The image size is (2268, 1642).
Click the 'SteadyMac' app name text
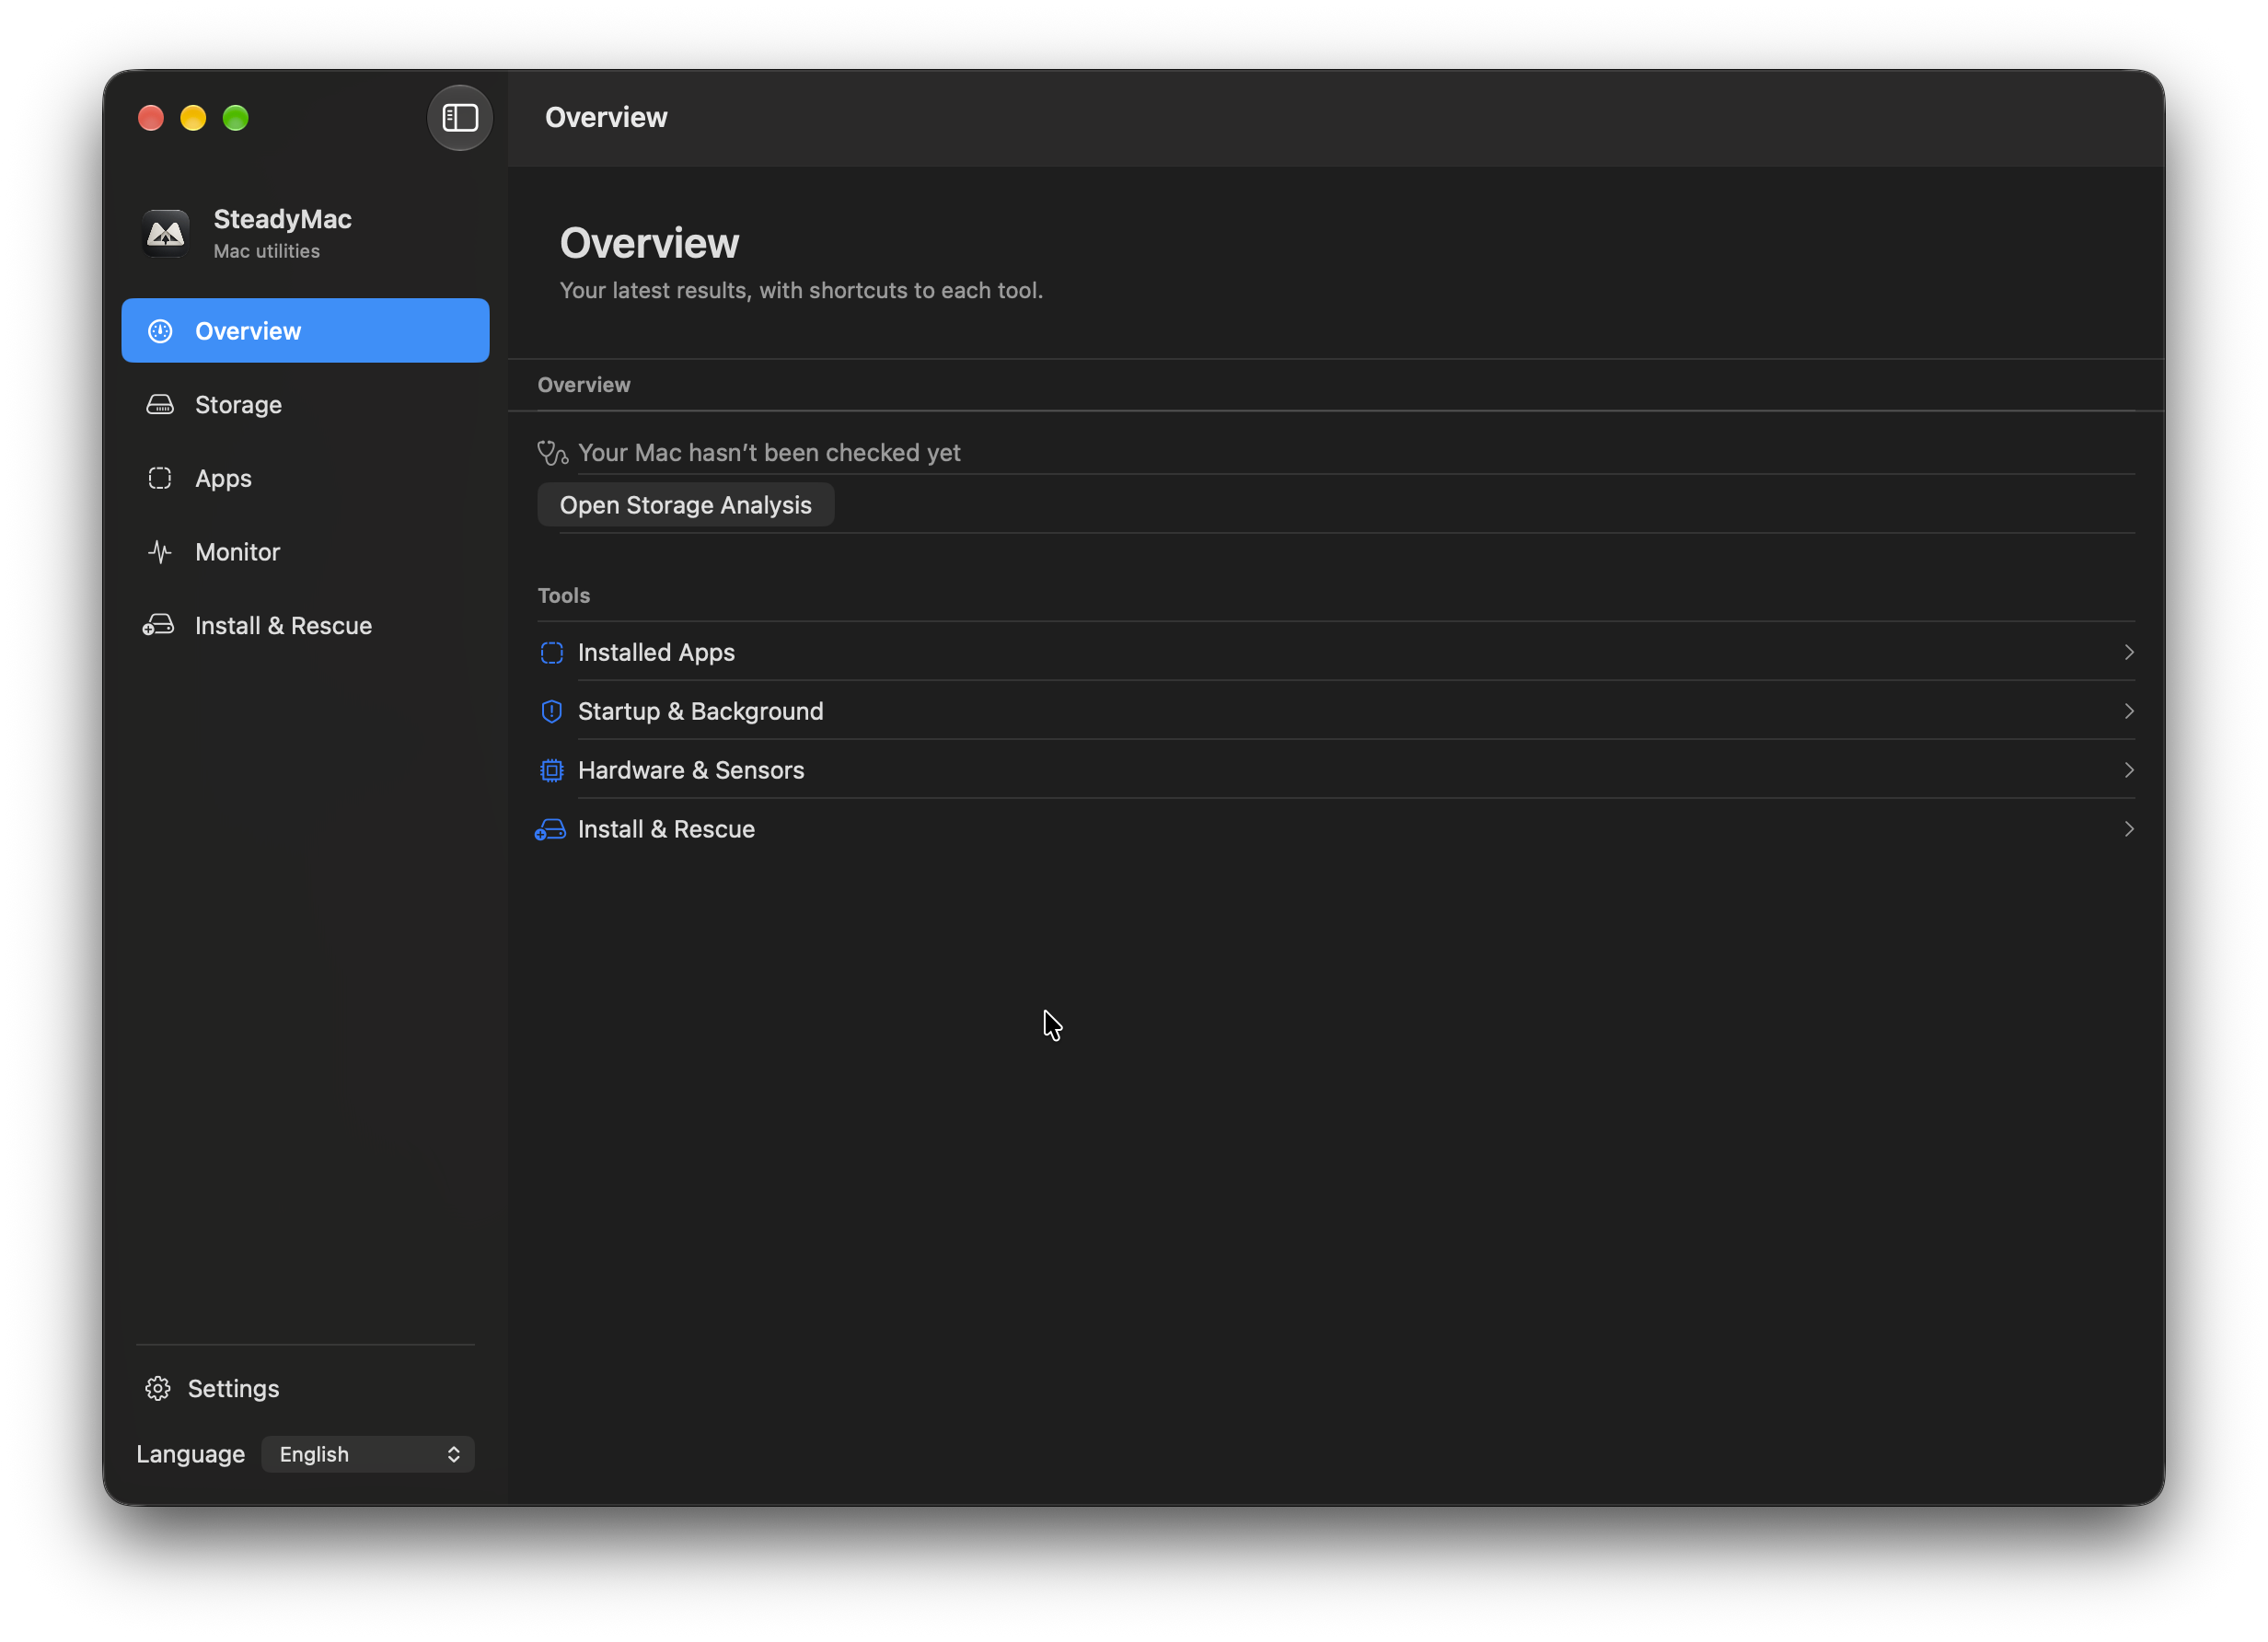[283, 219]
